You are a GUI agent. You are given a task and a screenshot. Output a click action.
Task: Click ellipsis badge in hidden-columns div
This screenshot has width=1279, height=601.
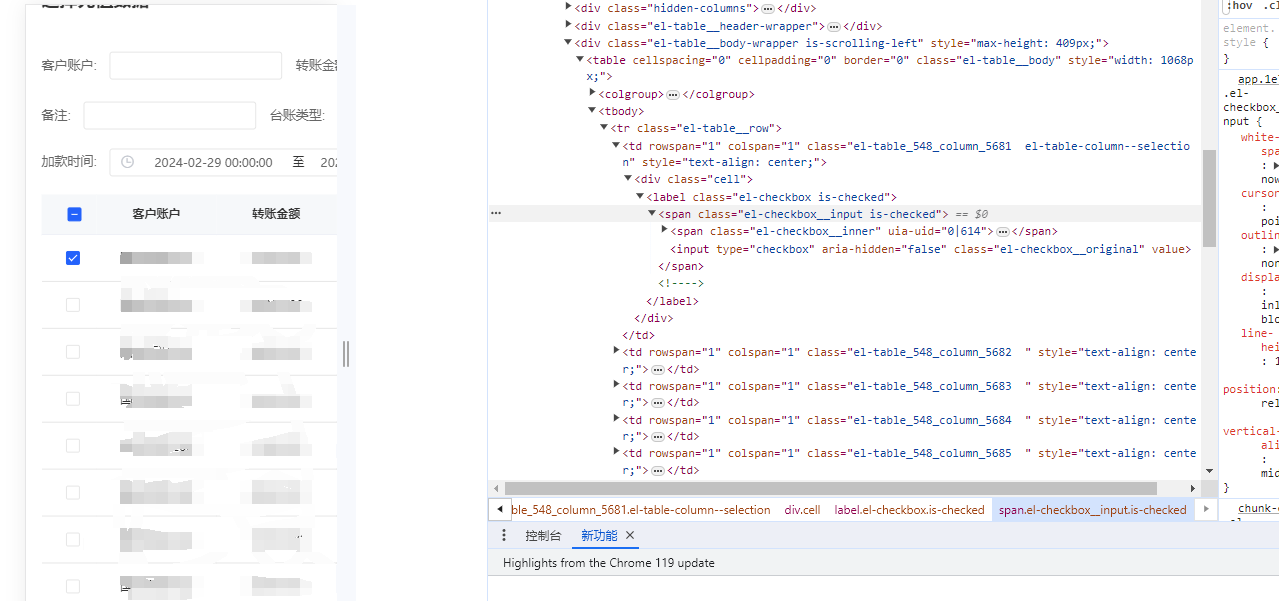tap(768, 8)
